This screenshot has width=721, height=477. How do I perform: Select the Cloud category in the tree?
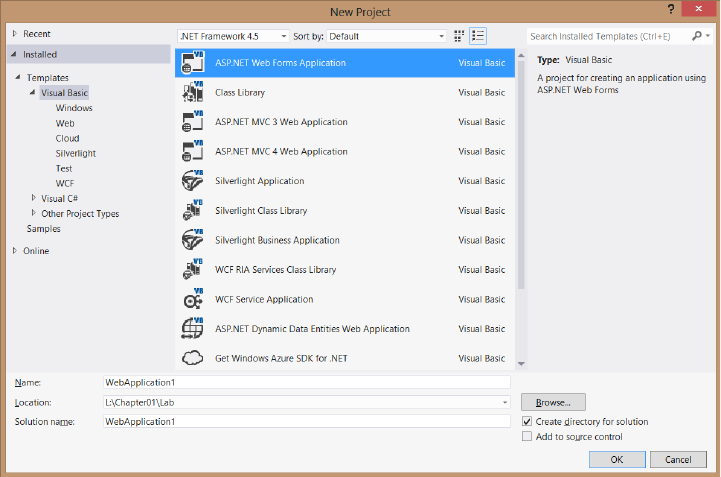click(67, 138)
